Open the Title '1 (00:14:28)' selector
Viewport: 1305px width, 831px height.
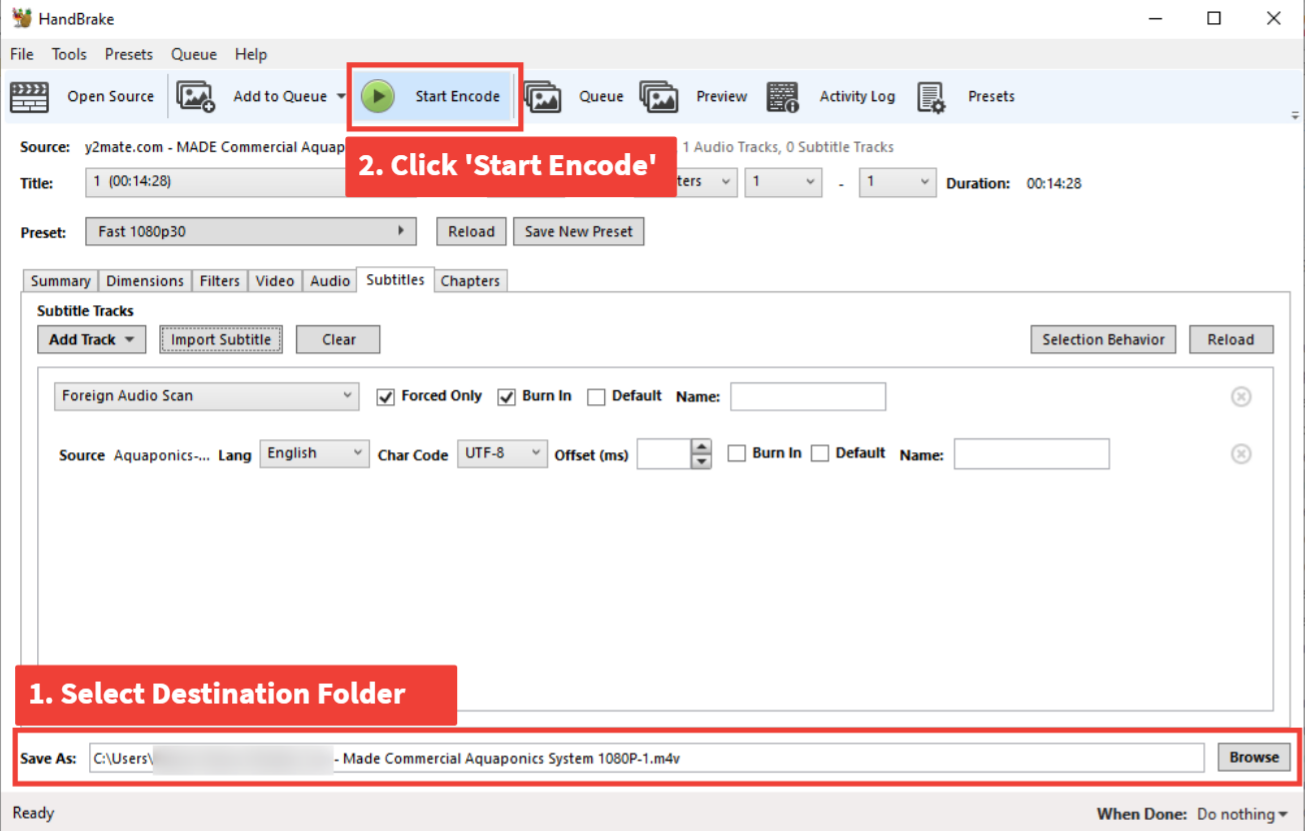click(215, 182)
